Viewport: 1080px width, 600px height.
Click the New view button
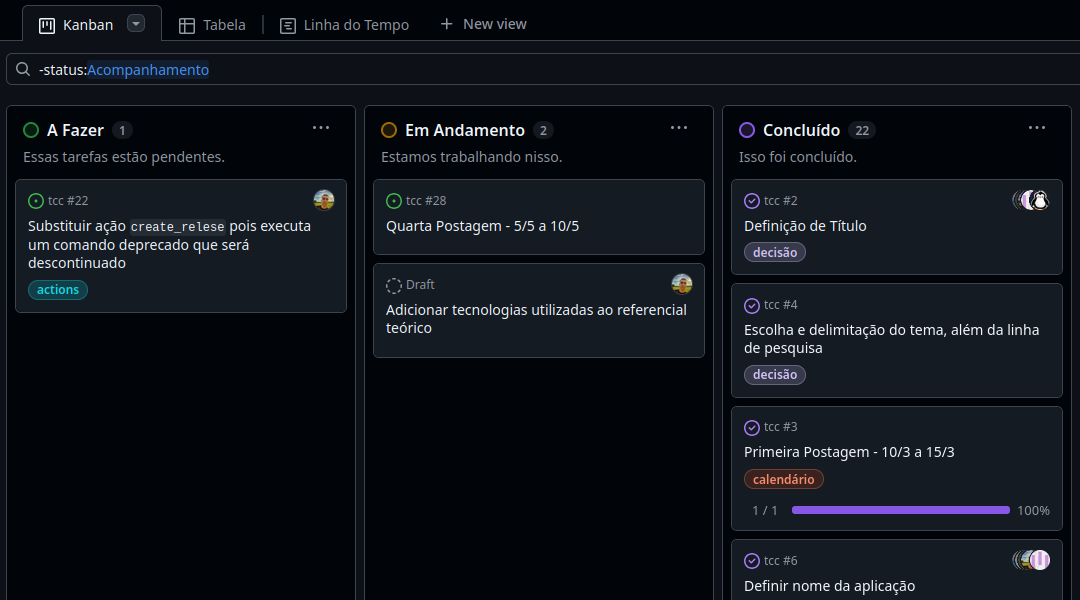(x=483, y=24)
